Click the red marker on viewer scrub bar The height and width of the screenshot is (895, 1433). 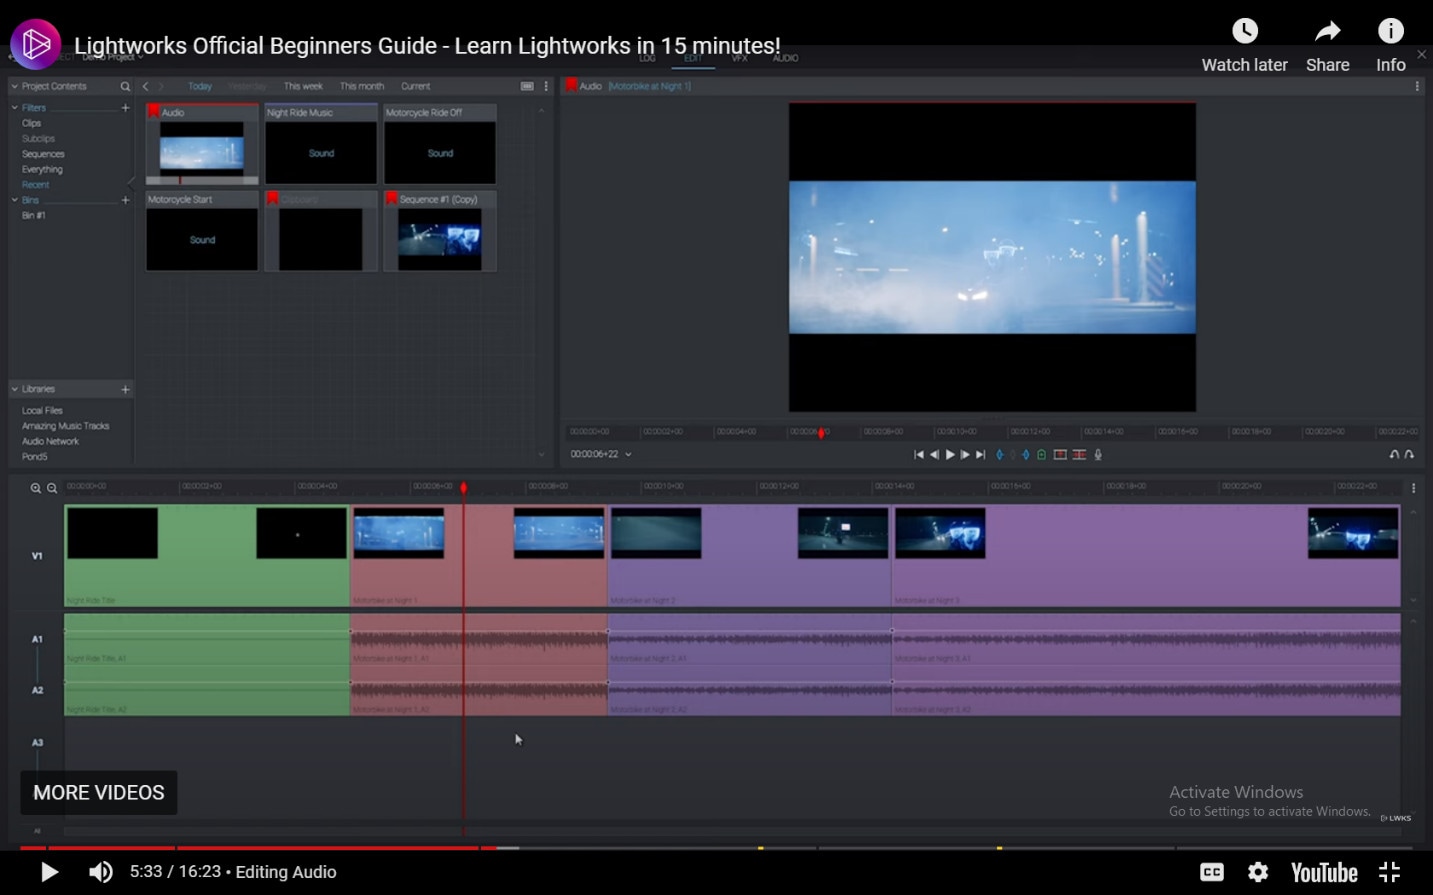pos(822,433)
